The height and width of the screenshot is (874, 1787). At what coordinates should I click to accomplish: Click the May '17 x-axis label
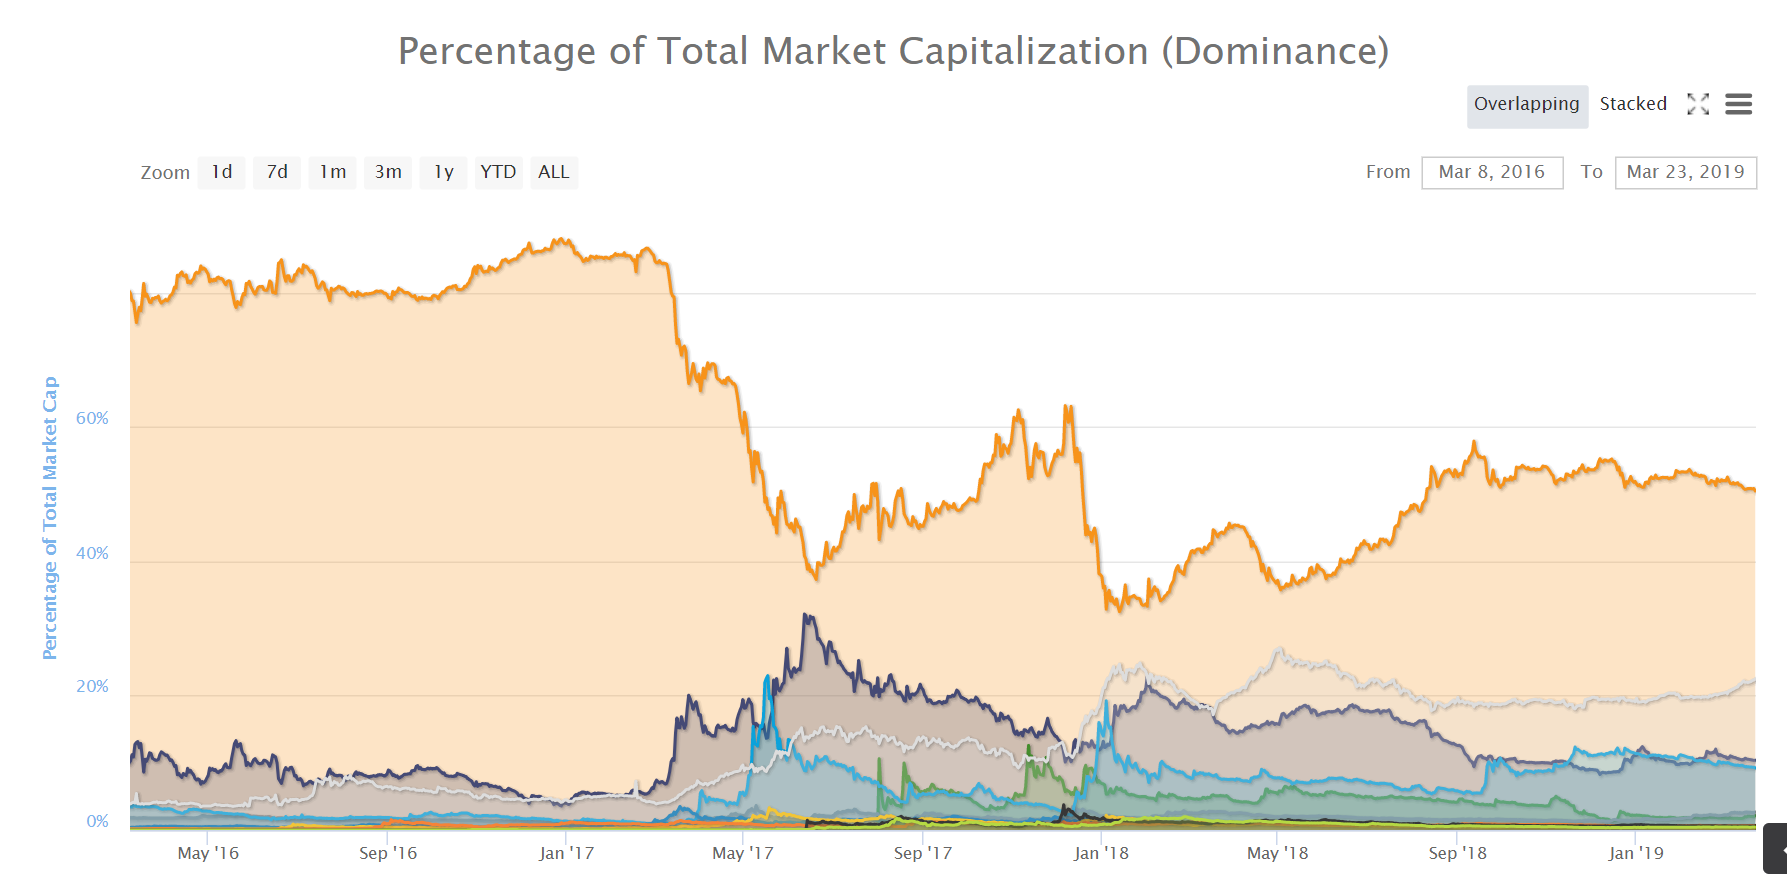pyautogui.click(x=743, y=853)
